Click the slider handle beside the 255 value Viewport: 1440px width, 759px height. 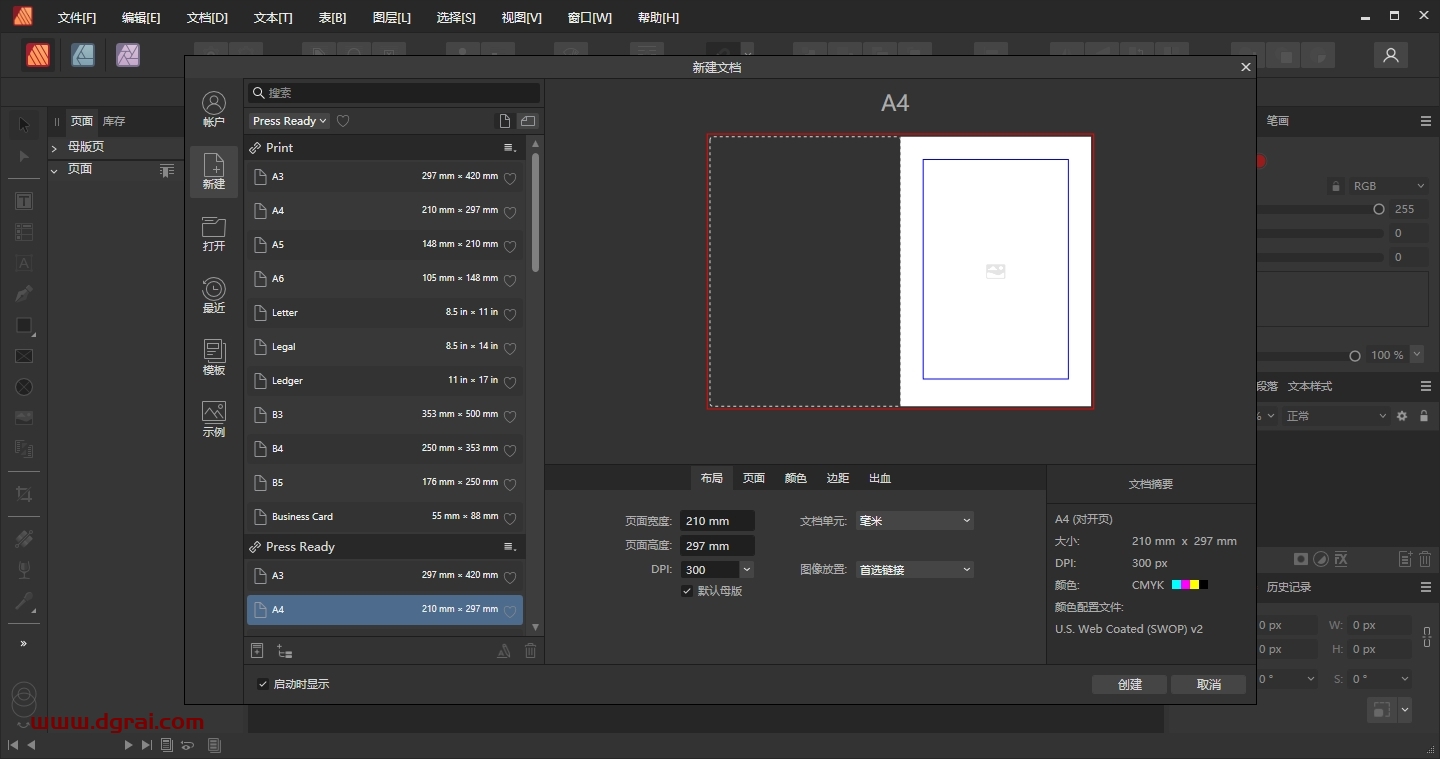click(x=1379, y=210)
